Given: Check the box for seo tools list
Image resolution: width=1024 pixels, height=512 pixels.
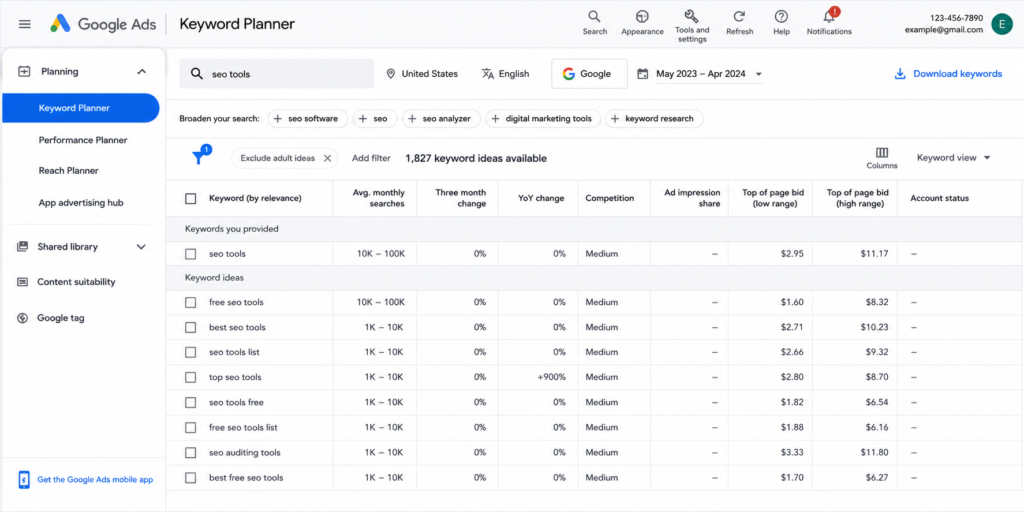Looking at the screenshot, I should coord(191,352).
